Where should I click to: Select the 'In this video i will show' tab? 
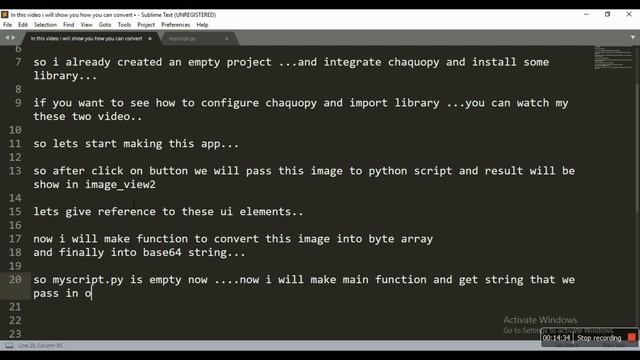click(x=87, y=39)
